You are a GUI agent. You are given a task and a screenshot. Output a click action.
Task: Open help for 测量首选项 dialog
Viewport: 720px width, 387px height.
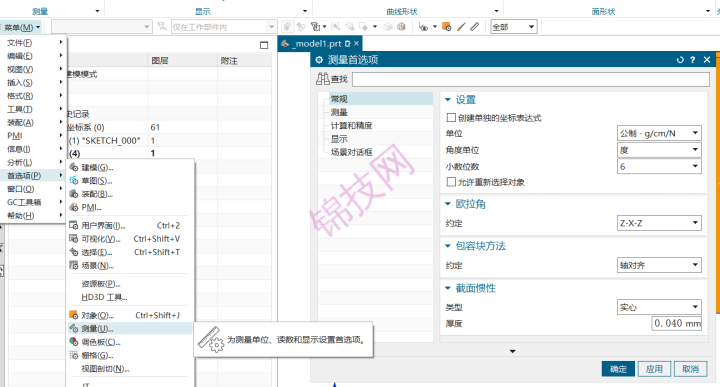692,60
